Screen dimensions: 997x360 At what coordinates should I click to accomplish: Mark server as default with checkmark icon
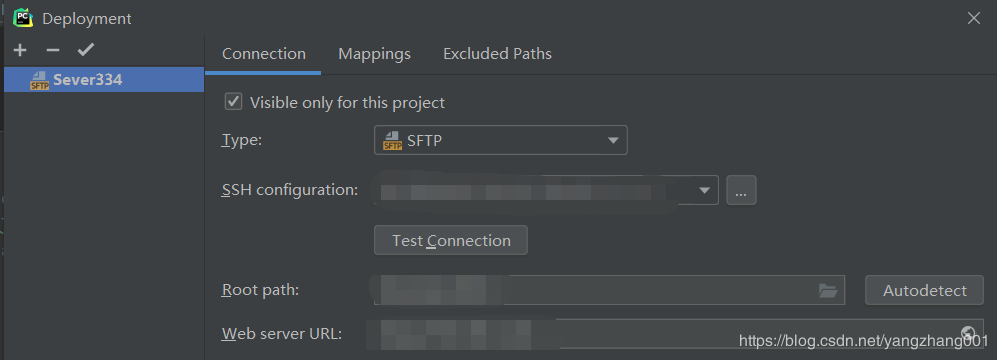(85, 50)
